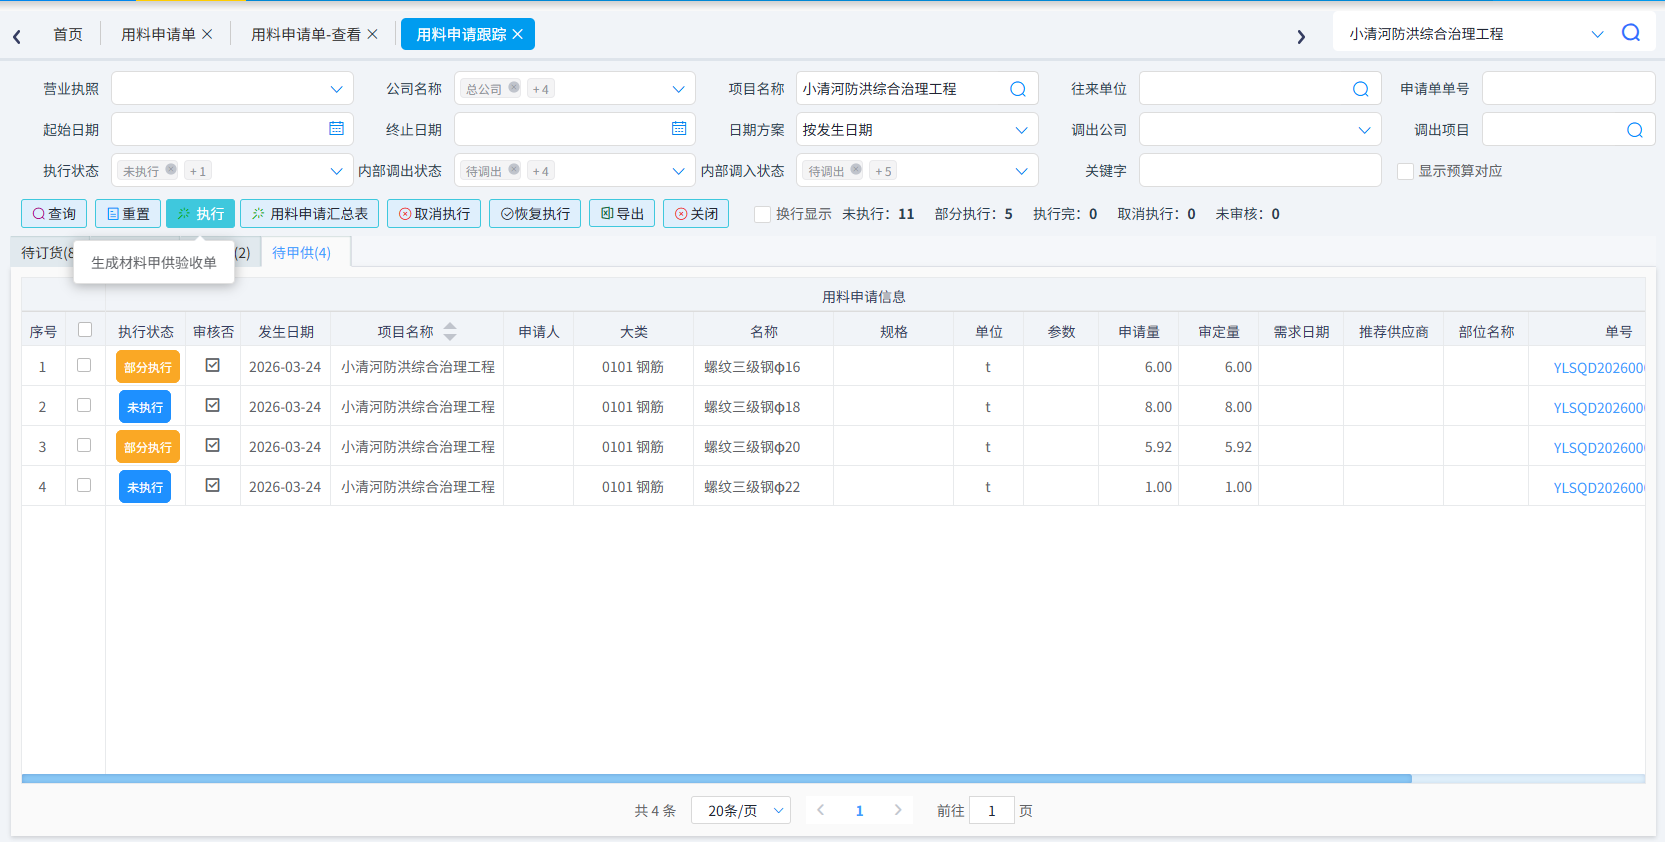The width and height of the screenshot is (1665, 842).
Task: Tick the checkbox for row 2 螺纹三级钢φ18
Action: pyautogui.click(x=84, y=405)
